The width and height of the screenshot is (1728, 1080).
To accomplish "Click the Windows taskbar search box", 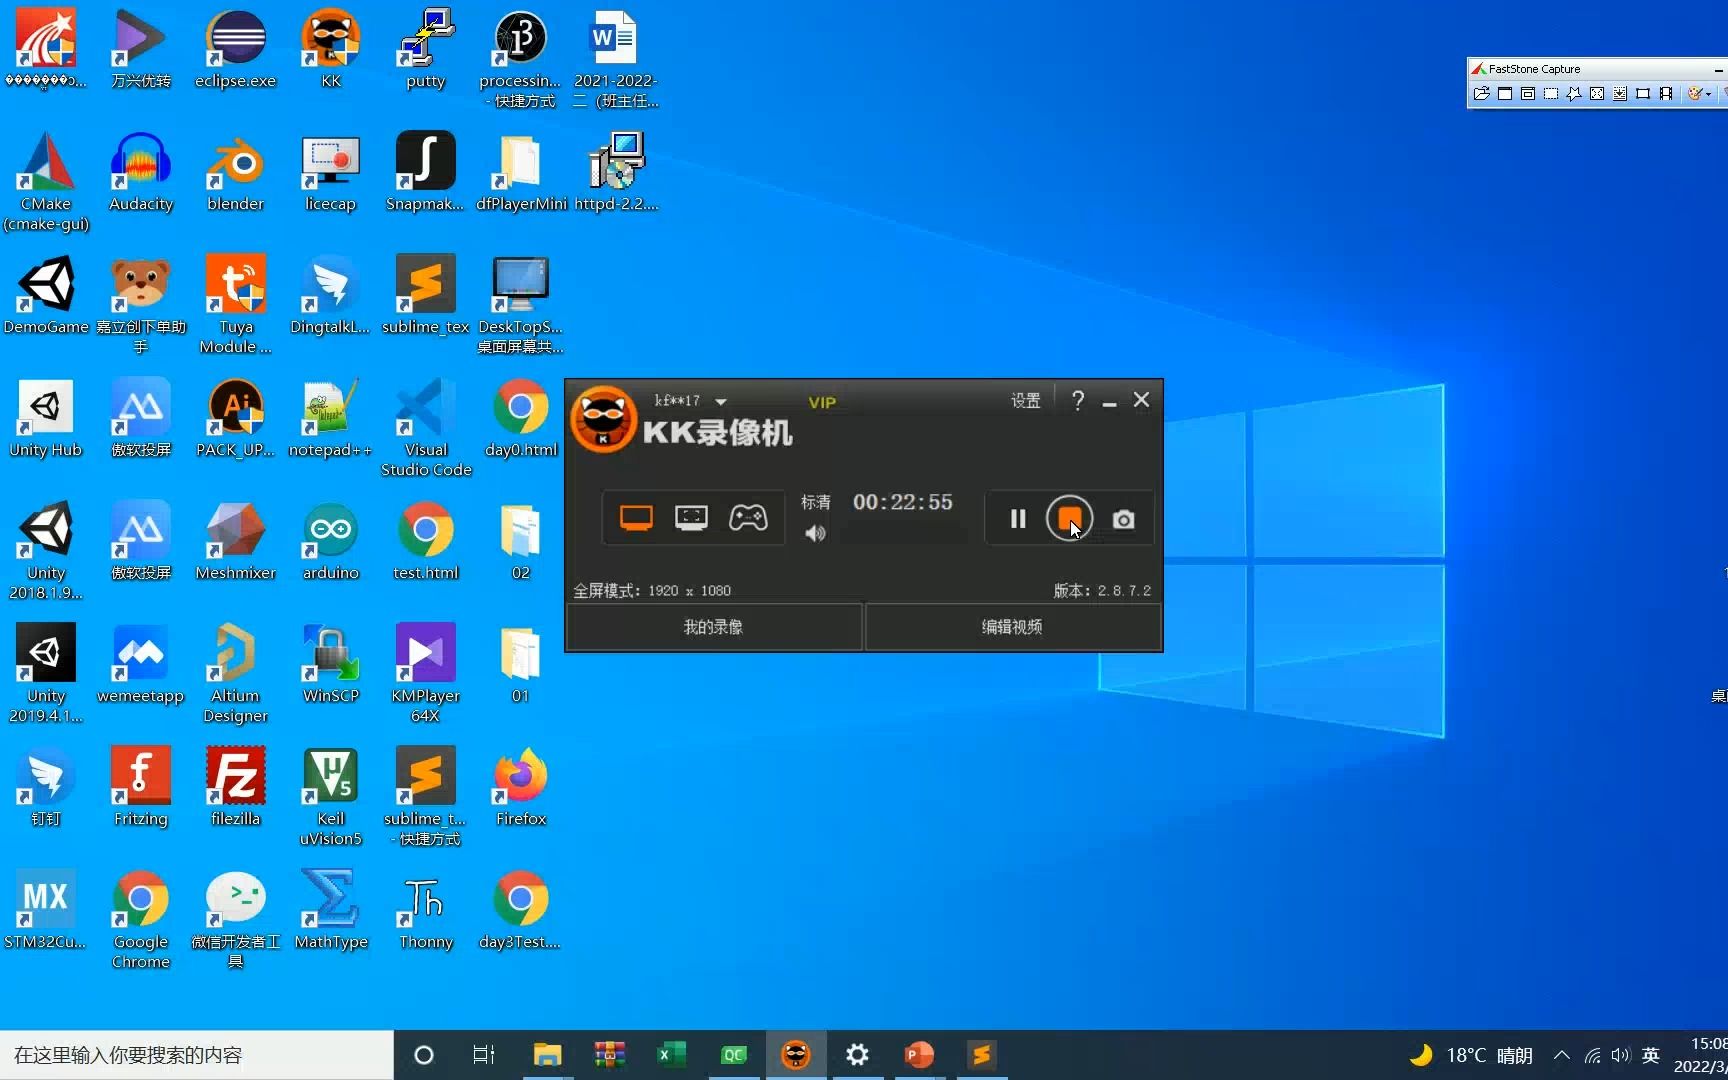I will click(x=196, y=1055).
